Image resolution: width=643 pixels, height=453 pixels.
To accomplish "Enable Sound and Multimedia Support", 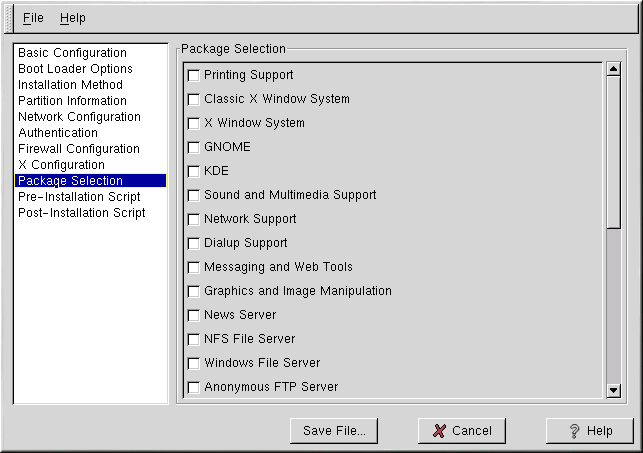I will pos(194,195).
